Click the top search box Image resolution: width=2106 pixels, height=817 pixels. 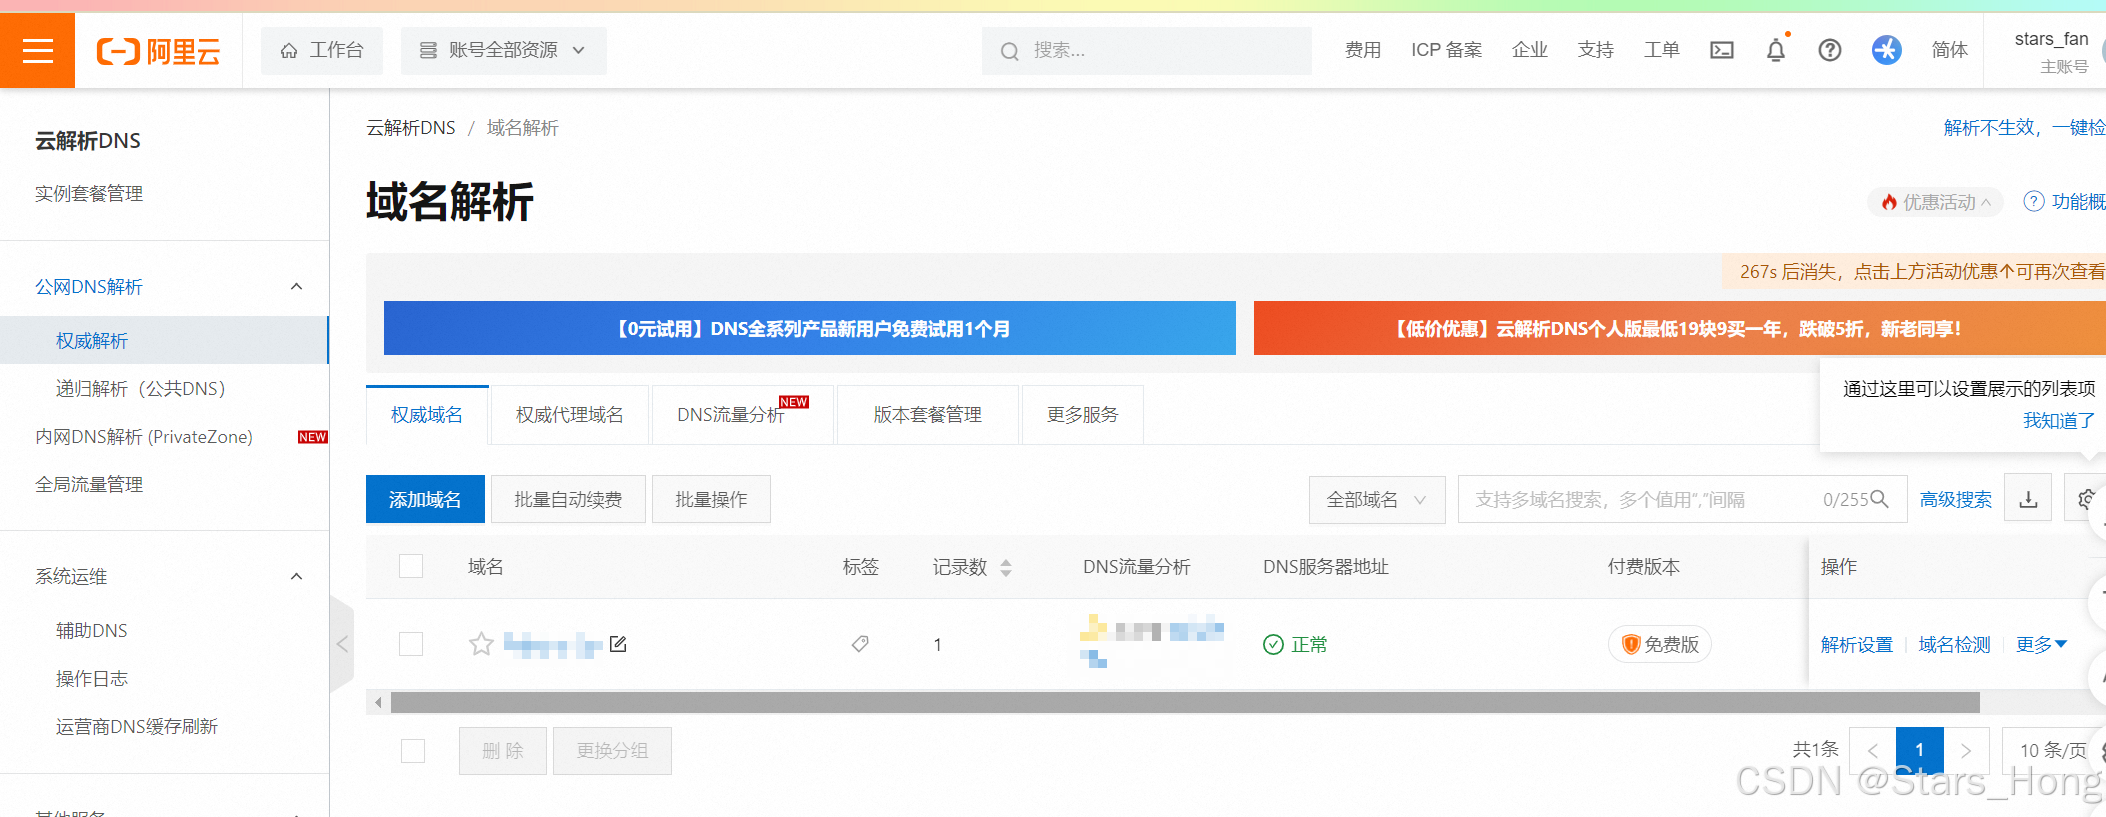pyautogui.click(x=1147, y=51)
